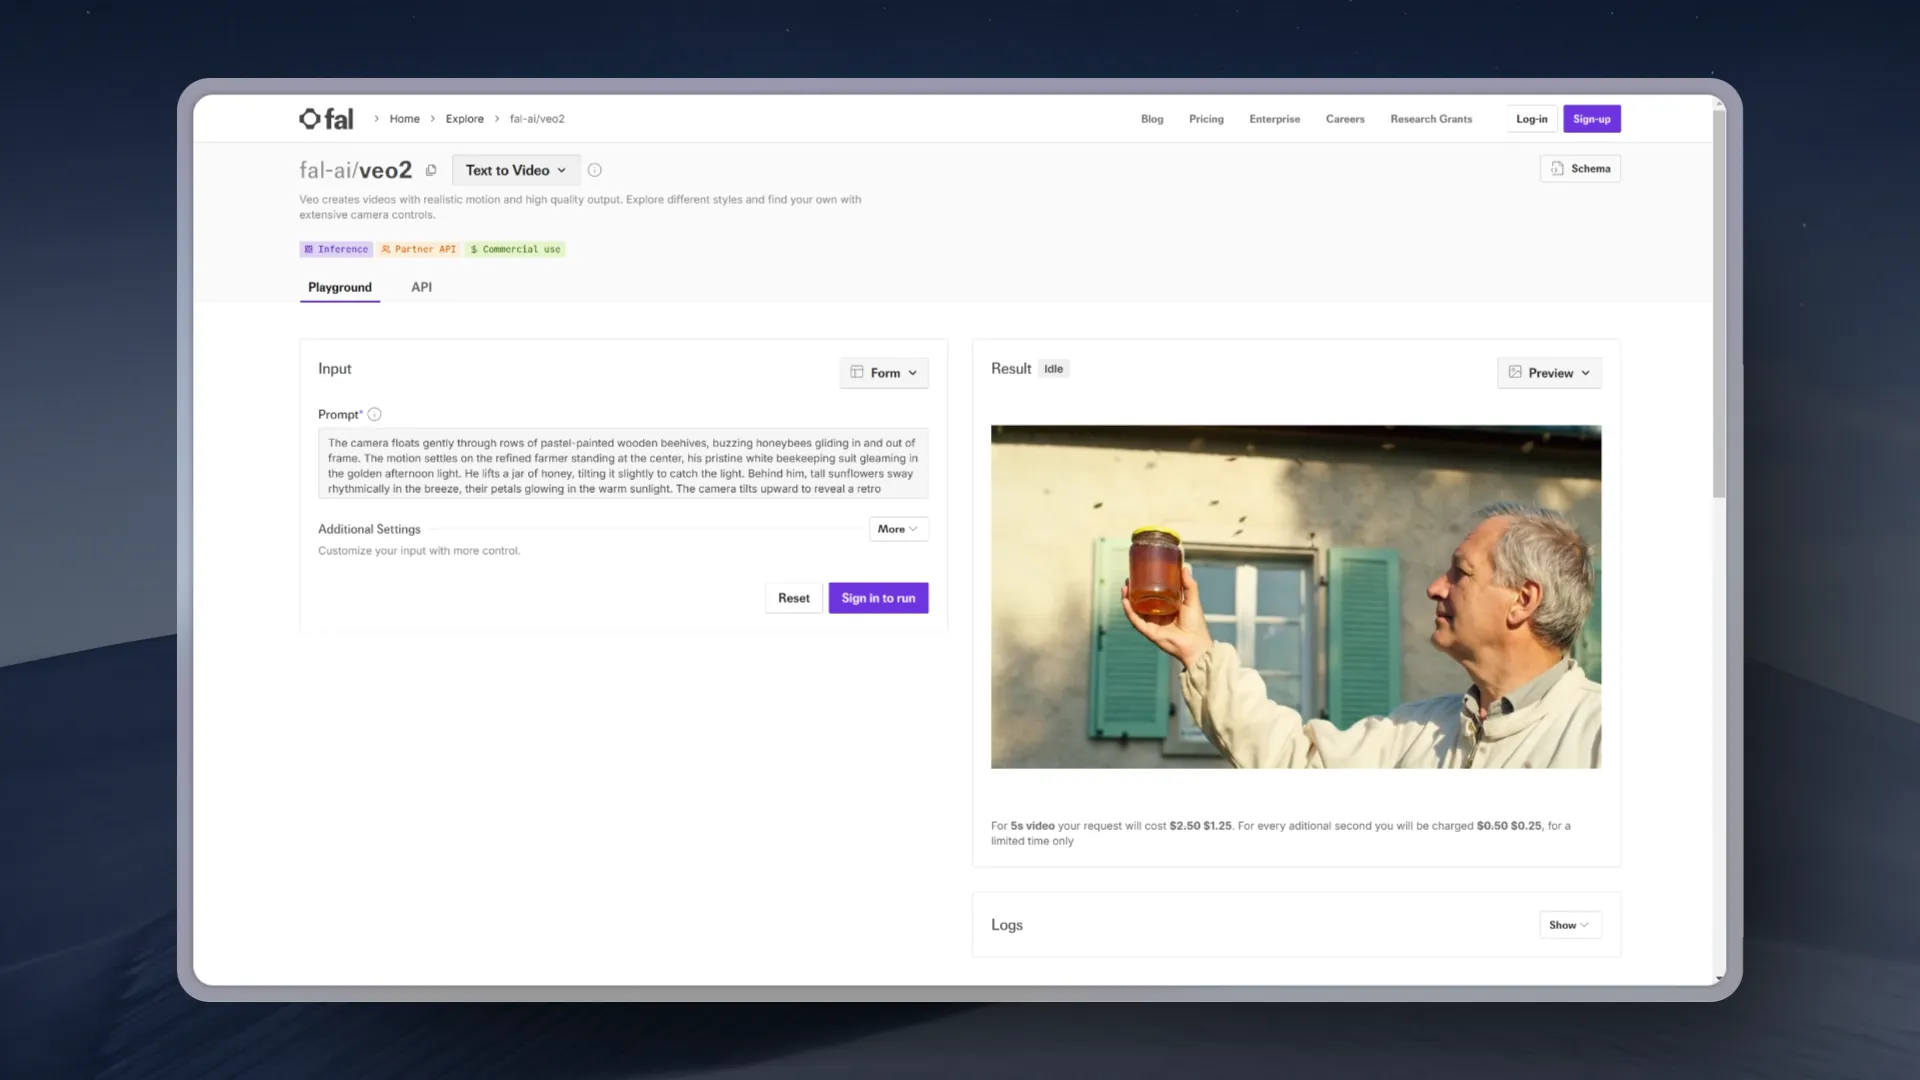Select the Text to Video dropdown

(514, 170)
